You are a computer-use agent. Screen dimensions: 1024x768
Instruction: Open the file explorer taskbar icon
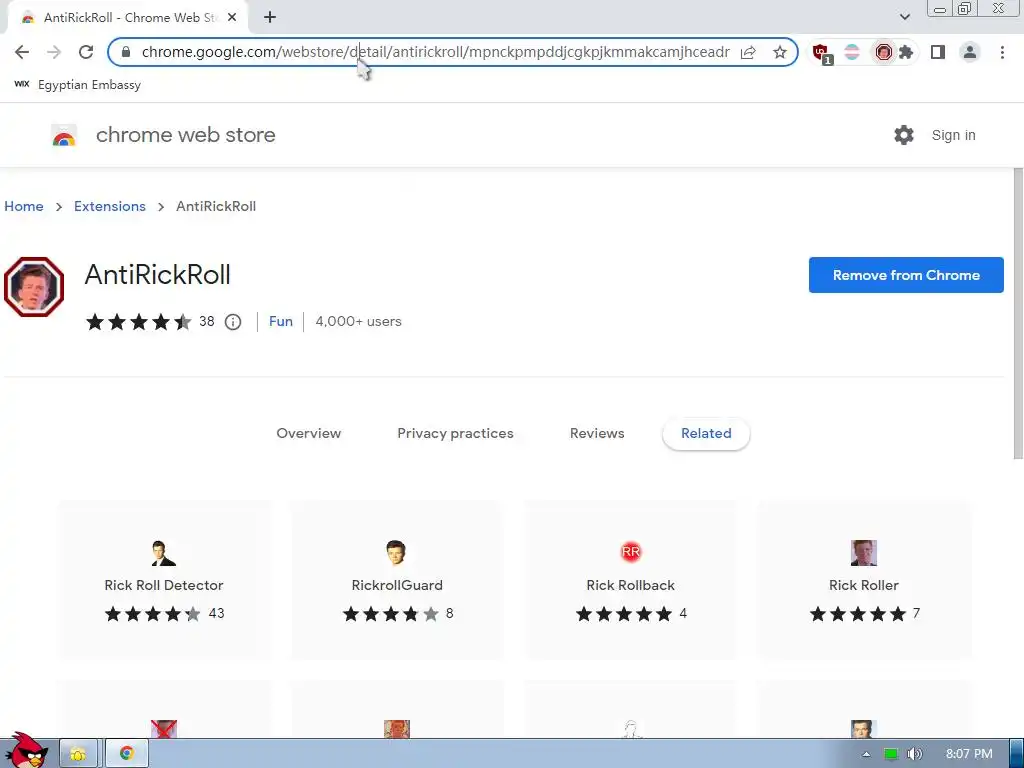(x=78, y=754)
